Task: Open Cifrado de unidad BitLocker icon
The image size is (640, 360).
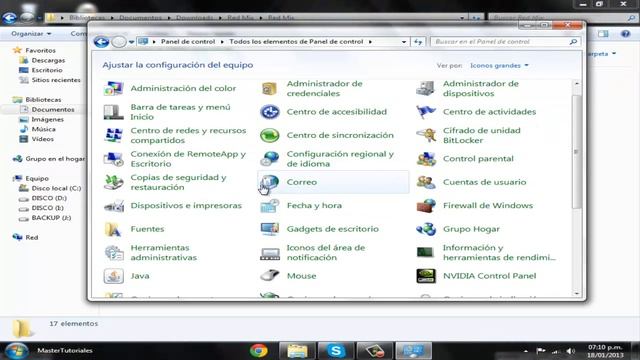Action: [426, 135]
